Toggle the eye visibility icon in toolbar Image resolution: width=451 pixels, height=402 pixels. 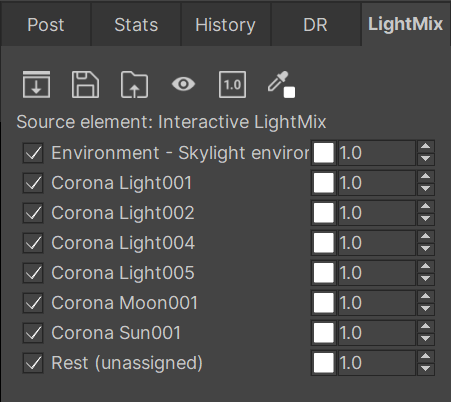click(183, 84)
